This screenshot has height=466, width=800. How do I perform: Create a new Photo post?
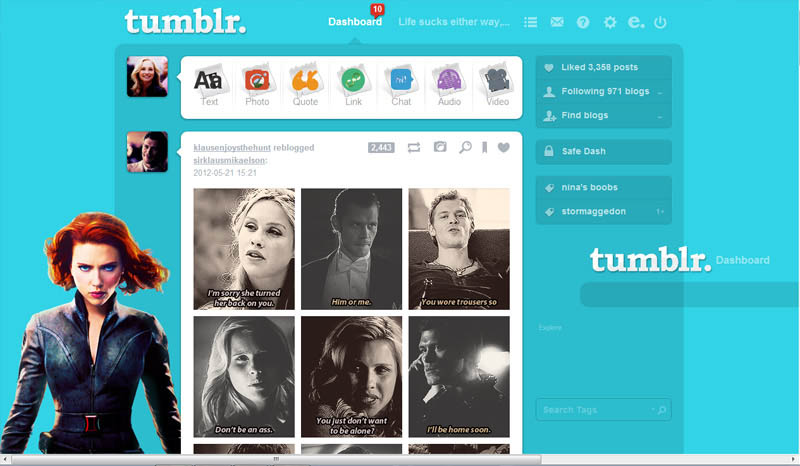tap(257, 85)
